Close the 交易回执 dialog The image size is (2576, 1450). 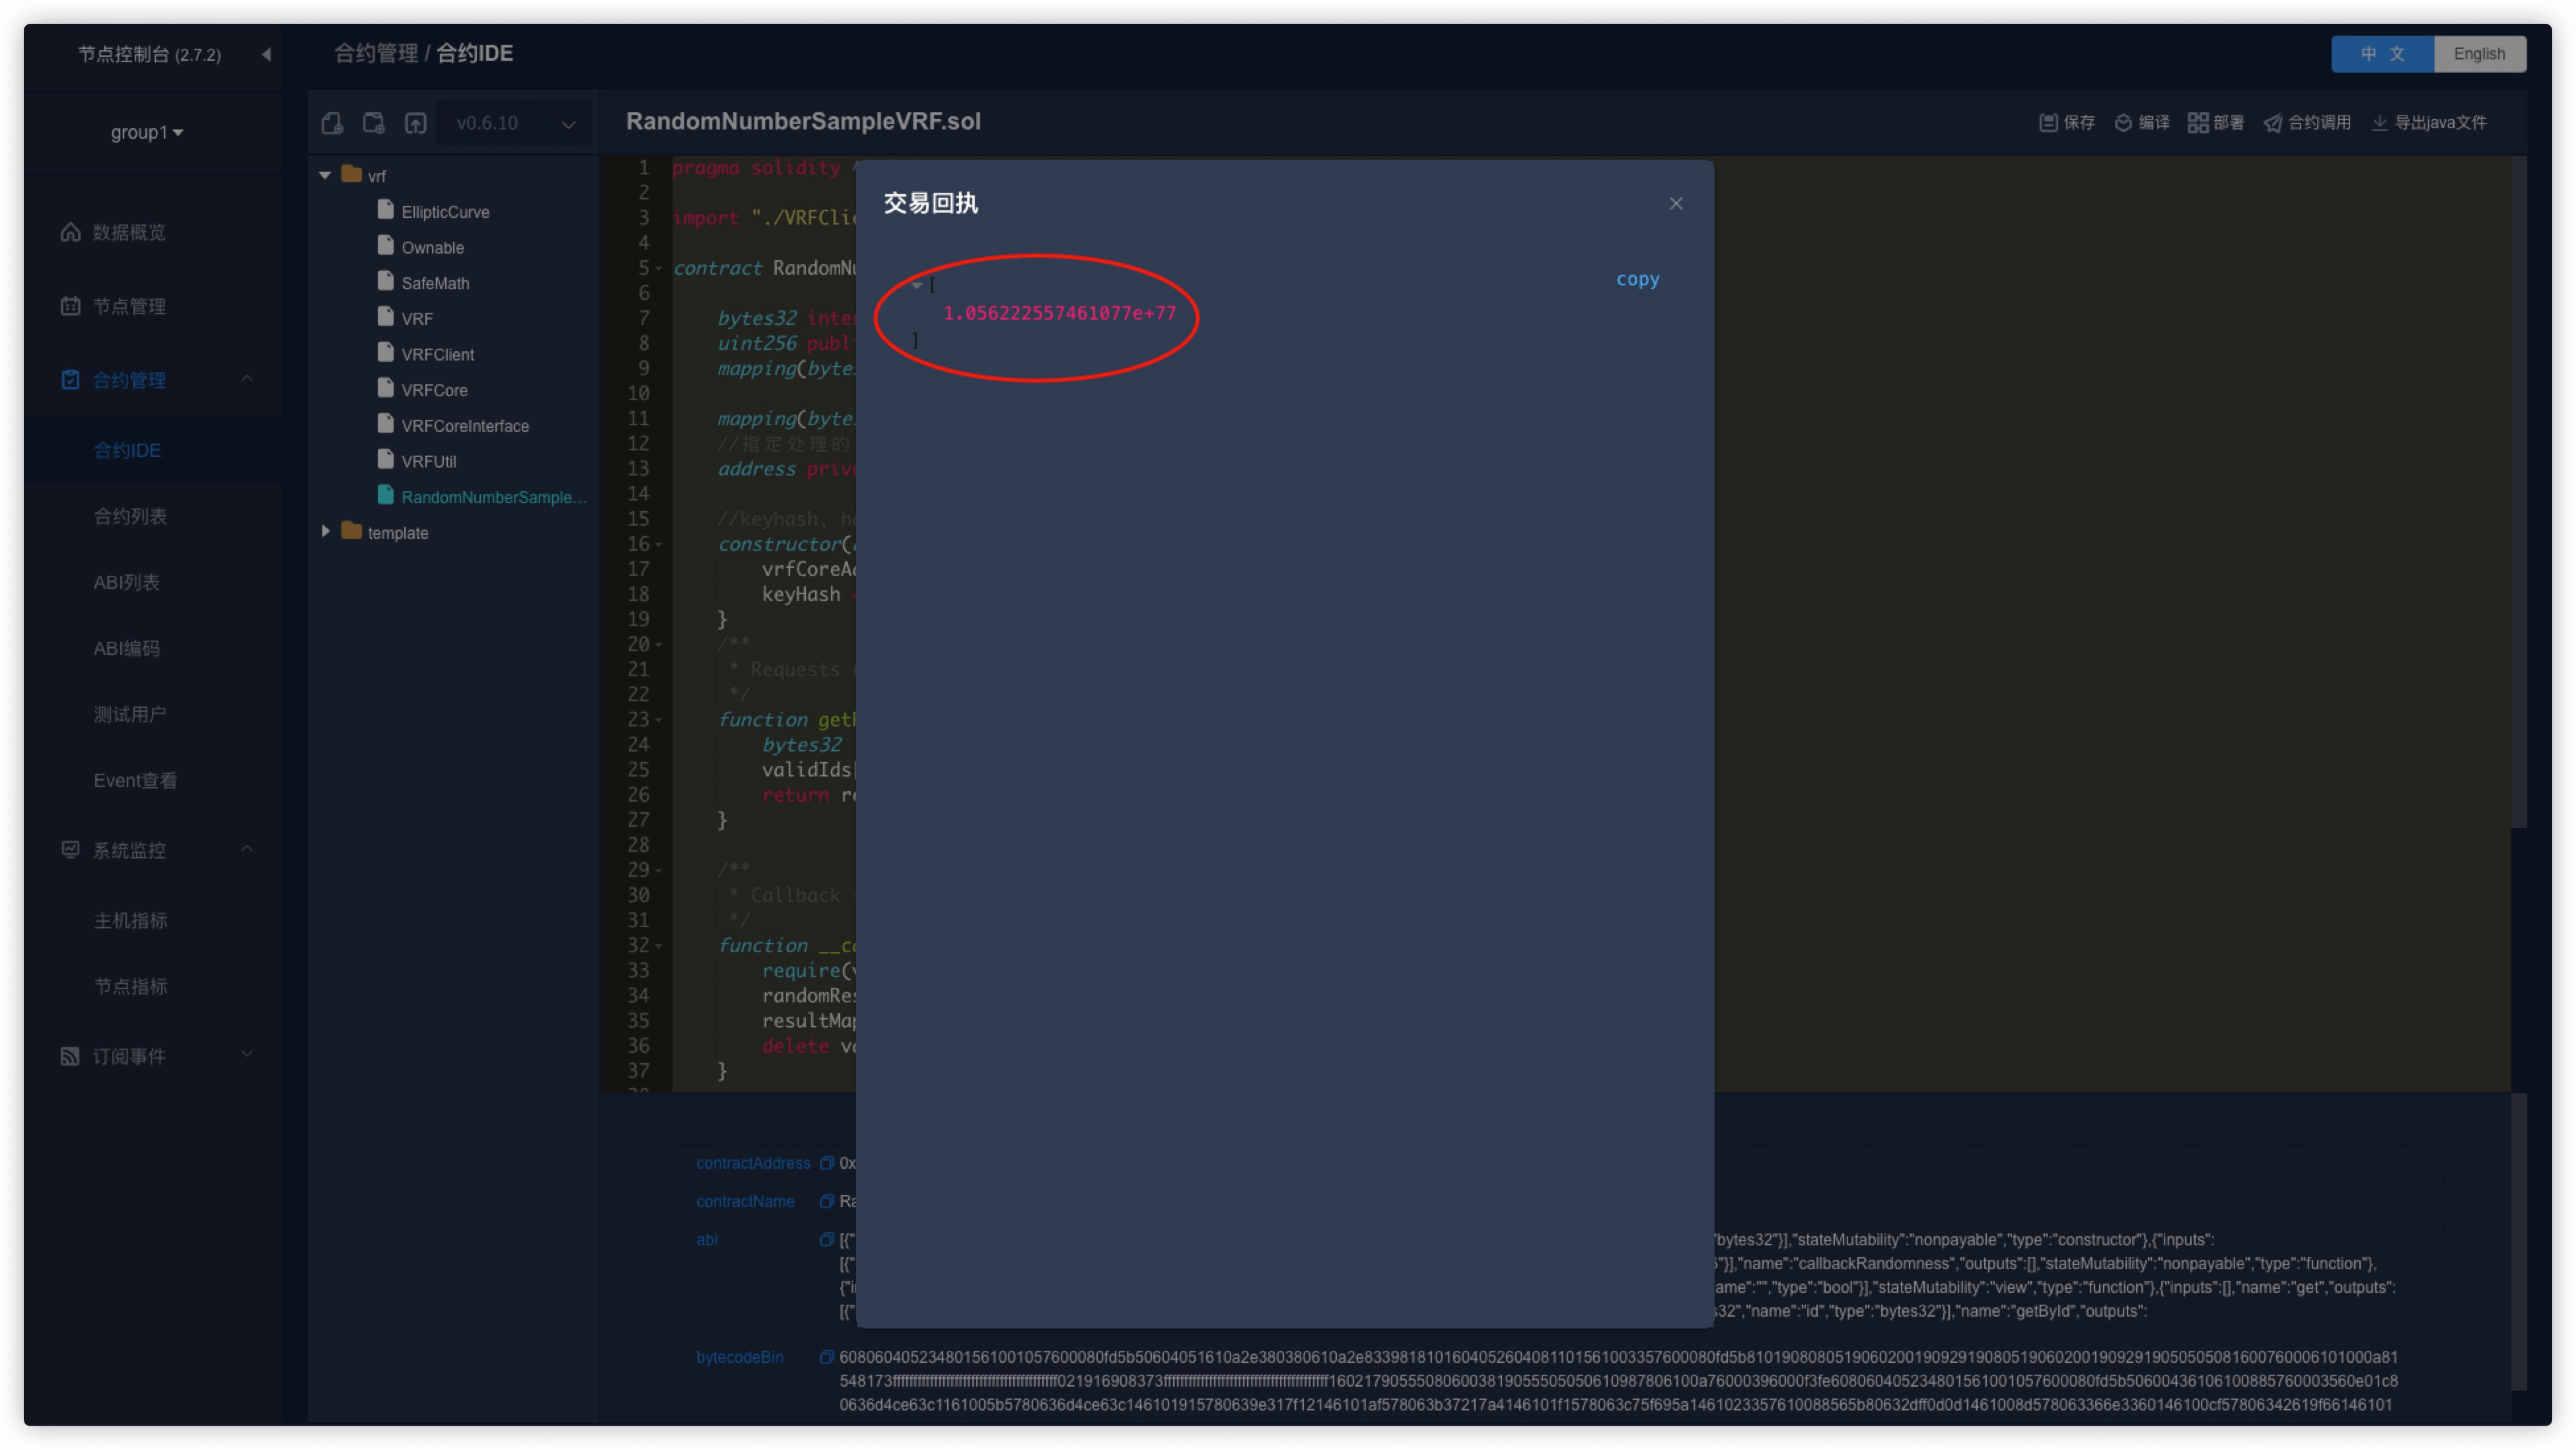click(x=1676, y=203)
